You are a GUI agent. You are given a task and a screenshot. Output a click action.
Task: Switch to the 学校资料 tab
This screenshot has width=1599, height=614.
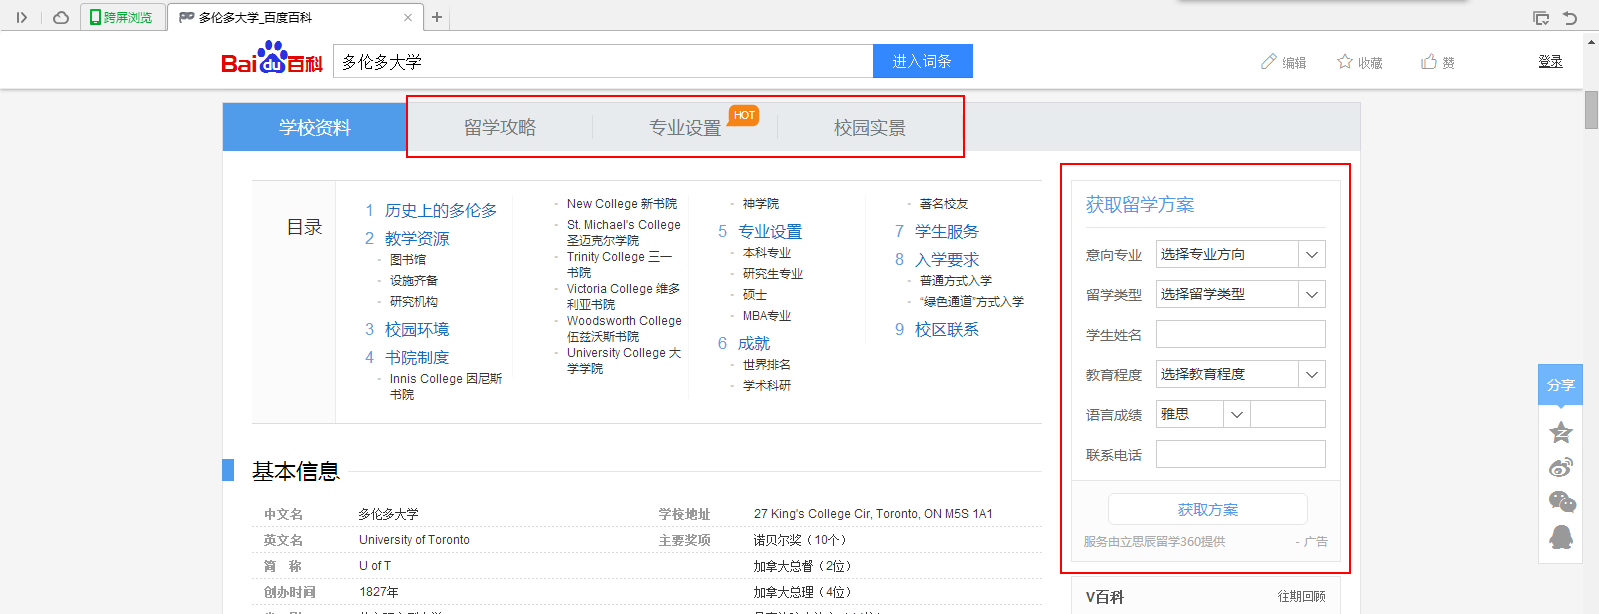pos(315,127)
